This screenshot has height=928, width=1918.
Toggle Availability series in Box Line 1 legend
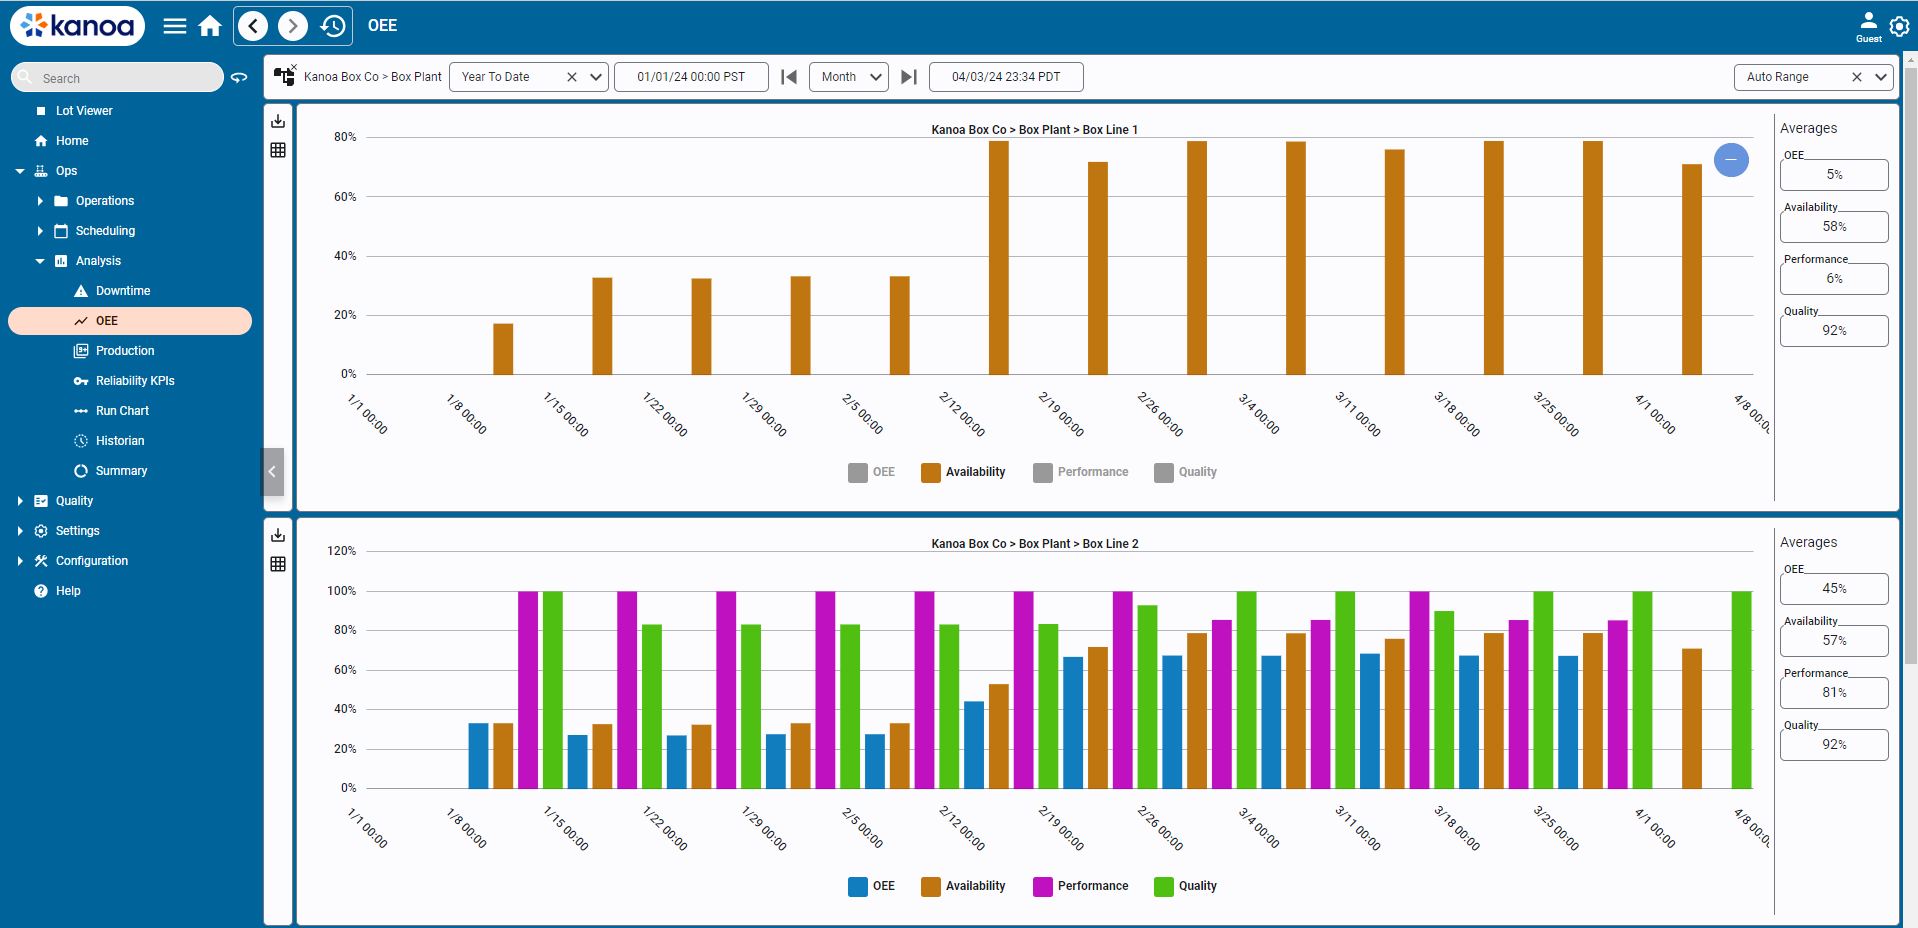click(x=963, y=472)
